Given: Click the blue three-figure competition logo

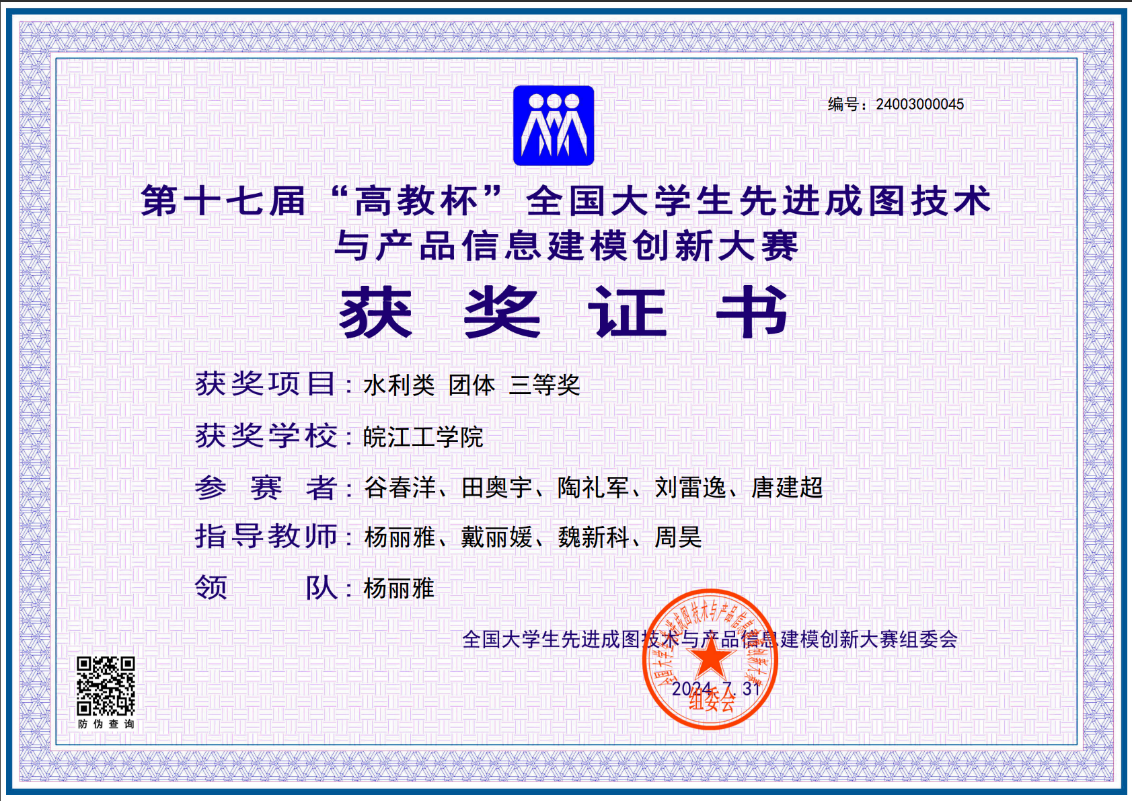Looking at the screenshot, I should coord(553,125).
